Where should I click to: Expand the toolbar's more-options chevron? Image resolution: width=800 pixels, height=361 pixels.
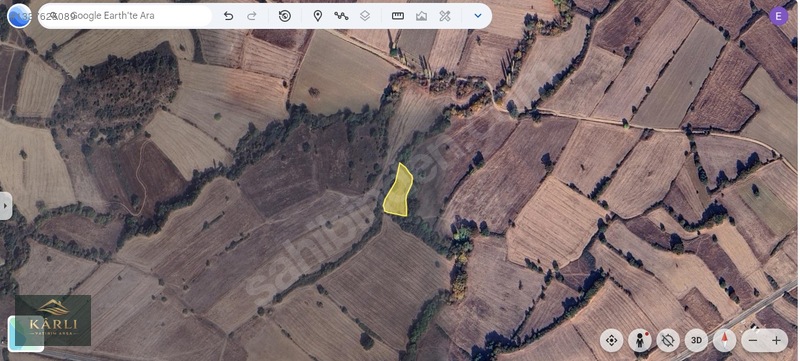[x=478, y=16]
